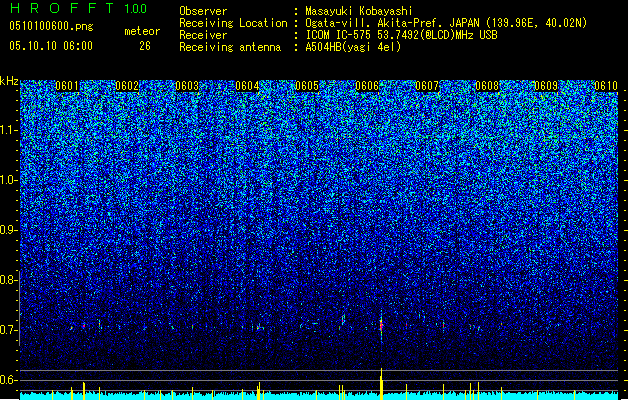This screenshot has height=400, width=629.
Task: Click the 0606 time marker
Action: pyautogui.click(x=367, y=86)
